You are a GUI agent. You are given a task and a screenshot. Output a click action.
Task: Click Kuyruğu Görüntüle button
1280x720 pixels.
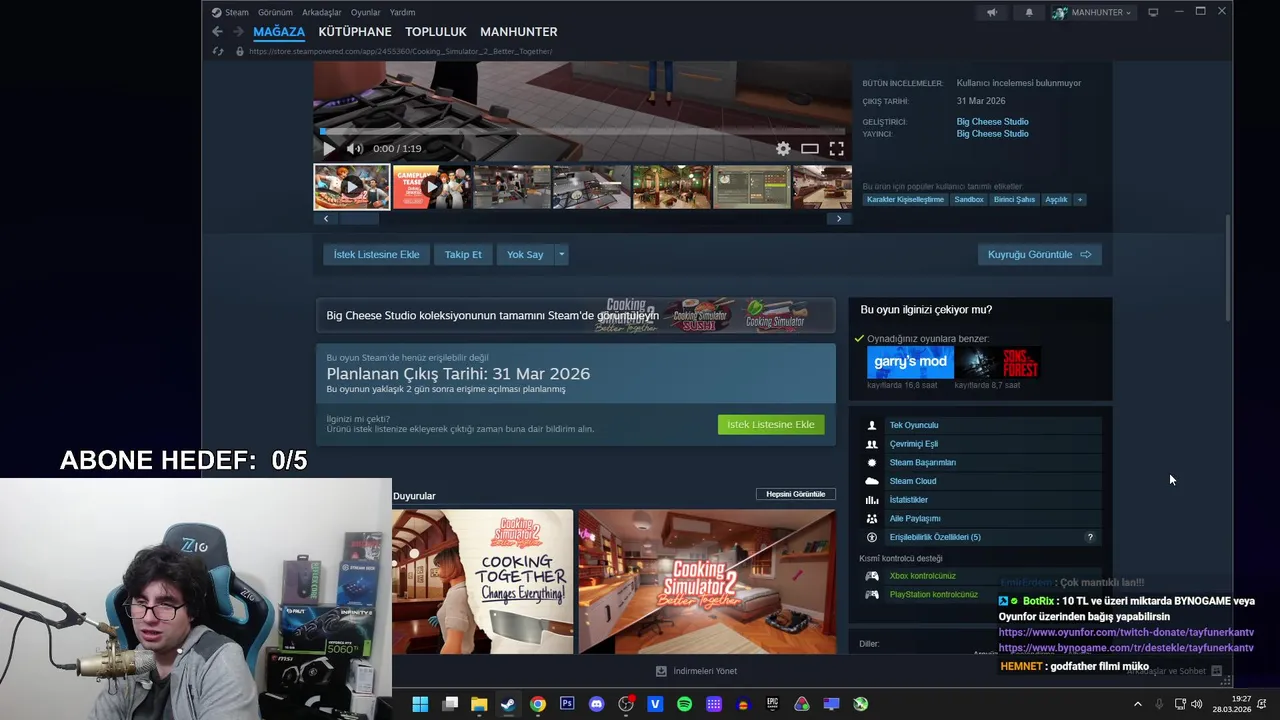[1039, 254]
